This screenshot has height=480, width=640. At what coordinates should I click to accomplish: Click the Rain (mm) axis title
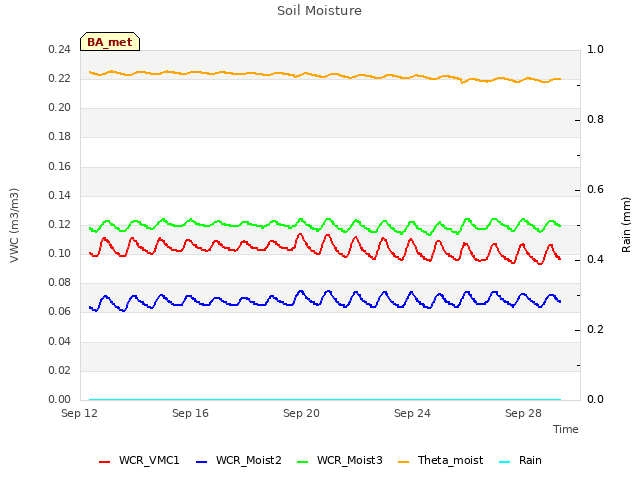pos(626,225)
